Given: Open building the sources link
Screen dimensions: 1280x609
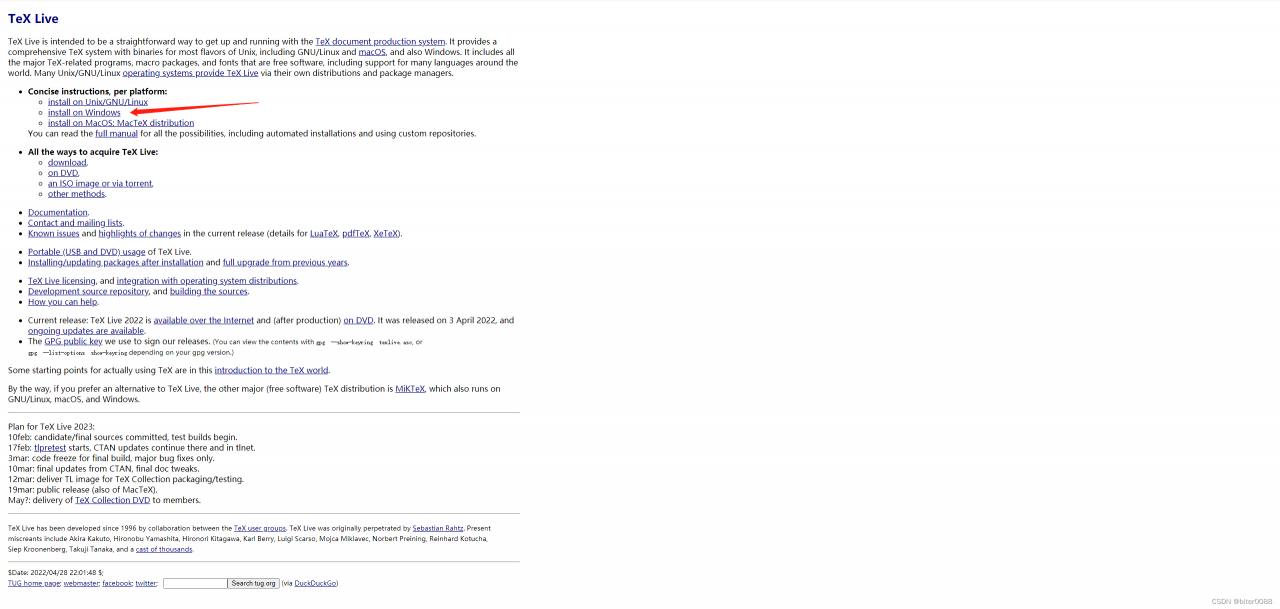Looking at the screenshot, I should click(209, 291).
